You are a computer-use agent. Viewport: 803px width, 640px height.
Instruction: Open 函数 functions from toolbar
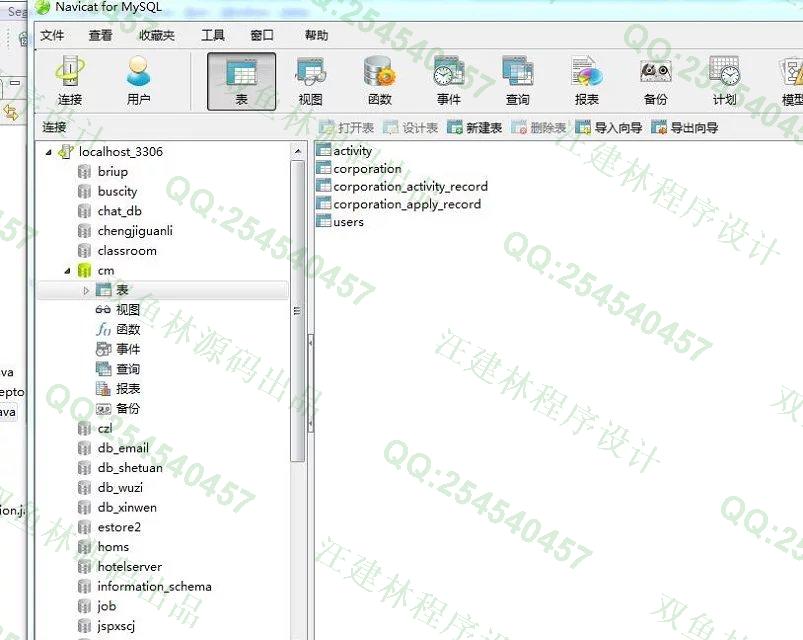pos(379,81)
